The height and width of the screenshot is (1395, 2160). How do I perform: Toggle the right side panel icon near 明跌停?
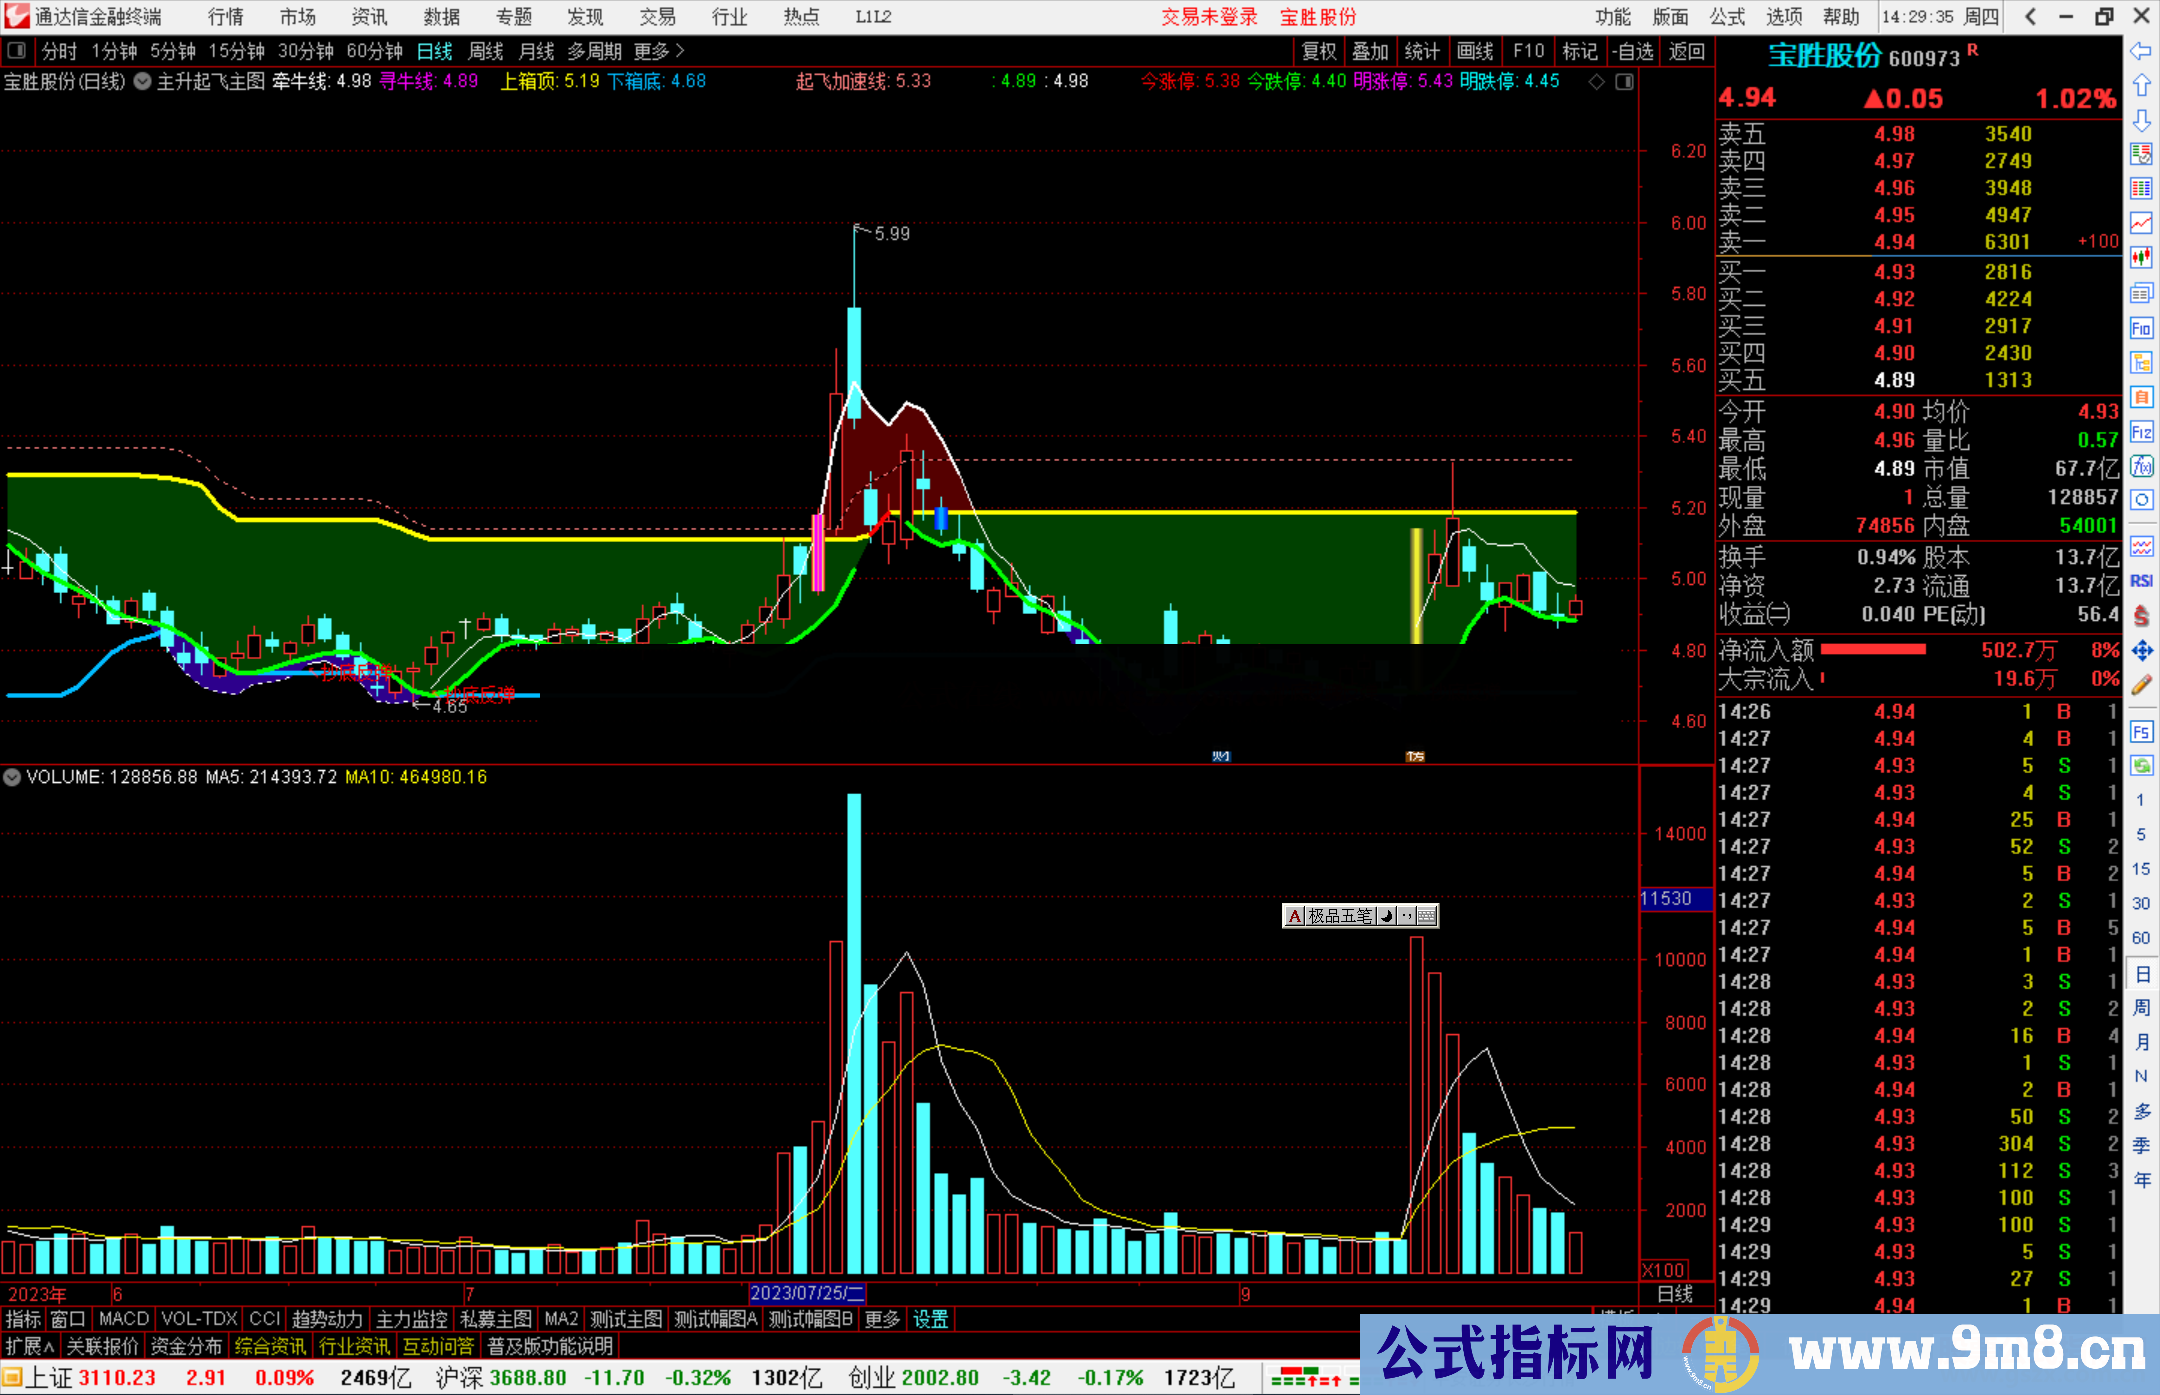(1625, 82)
